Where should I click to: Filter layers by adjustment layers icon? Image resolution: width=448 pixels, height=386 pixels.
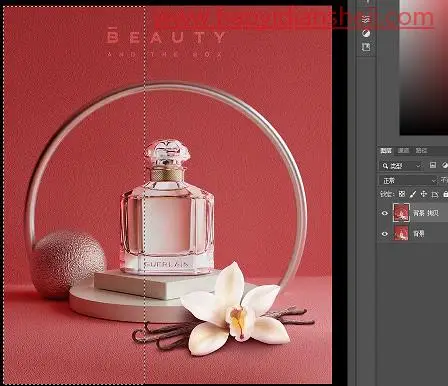(x=445, y=165)
